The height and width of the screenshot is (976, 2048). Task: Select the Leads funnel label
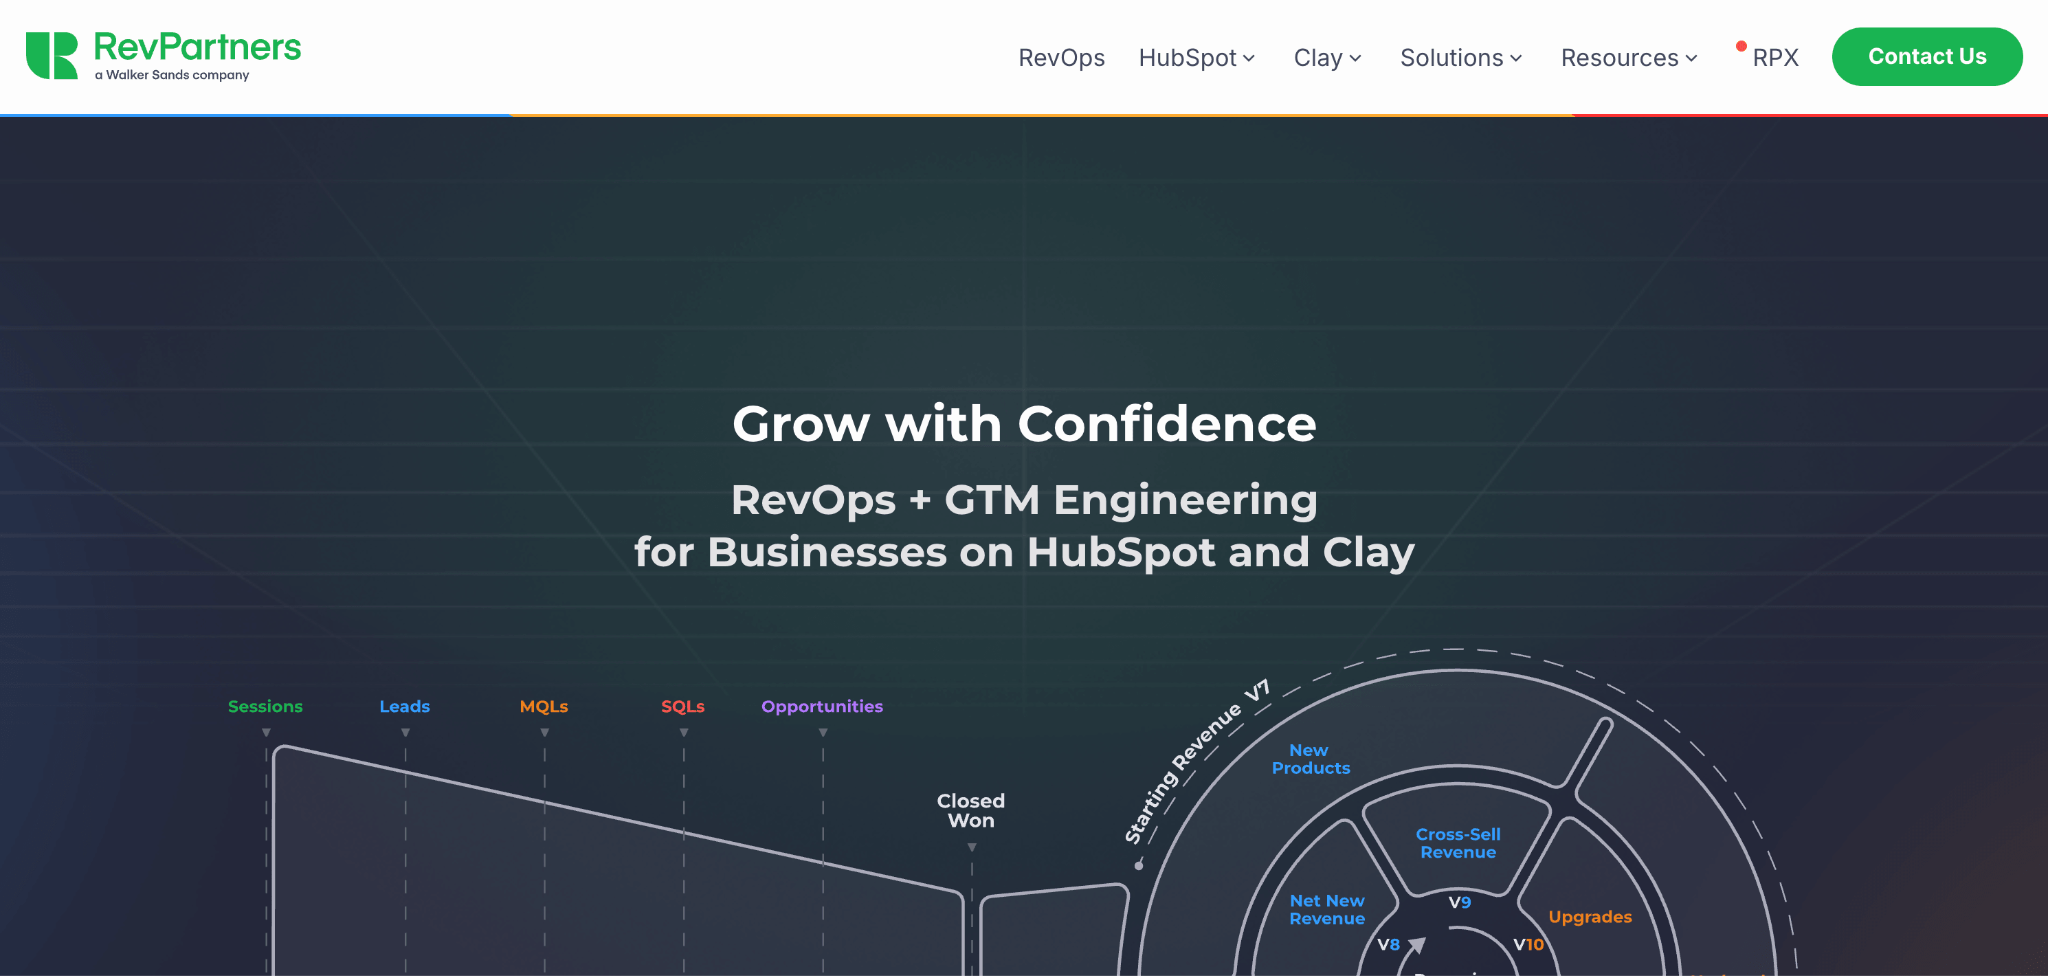(x=405, y=706)
